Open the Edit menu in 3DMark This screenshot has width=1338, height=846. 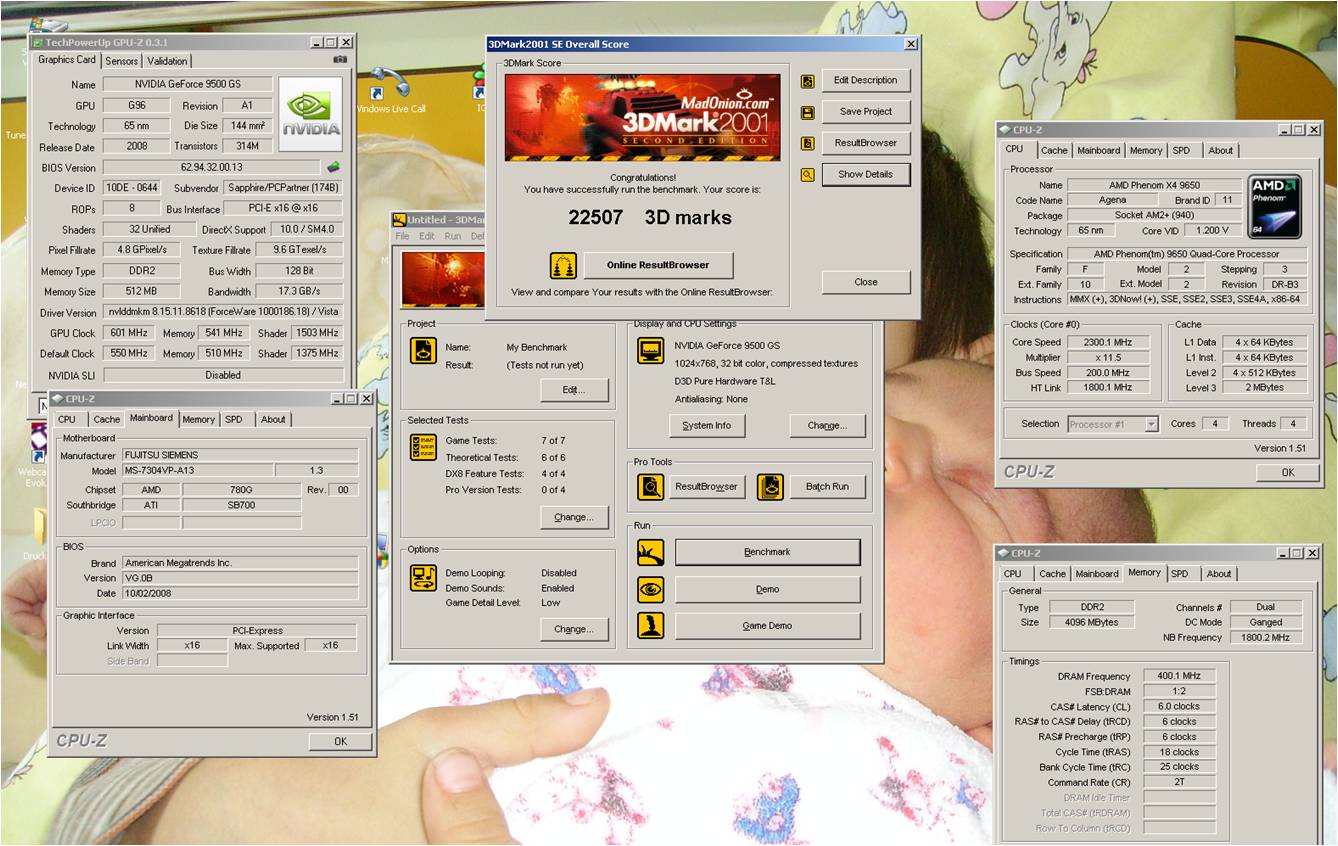click(x=427, y=237)
